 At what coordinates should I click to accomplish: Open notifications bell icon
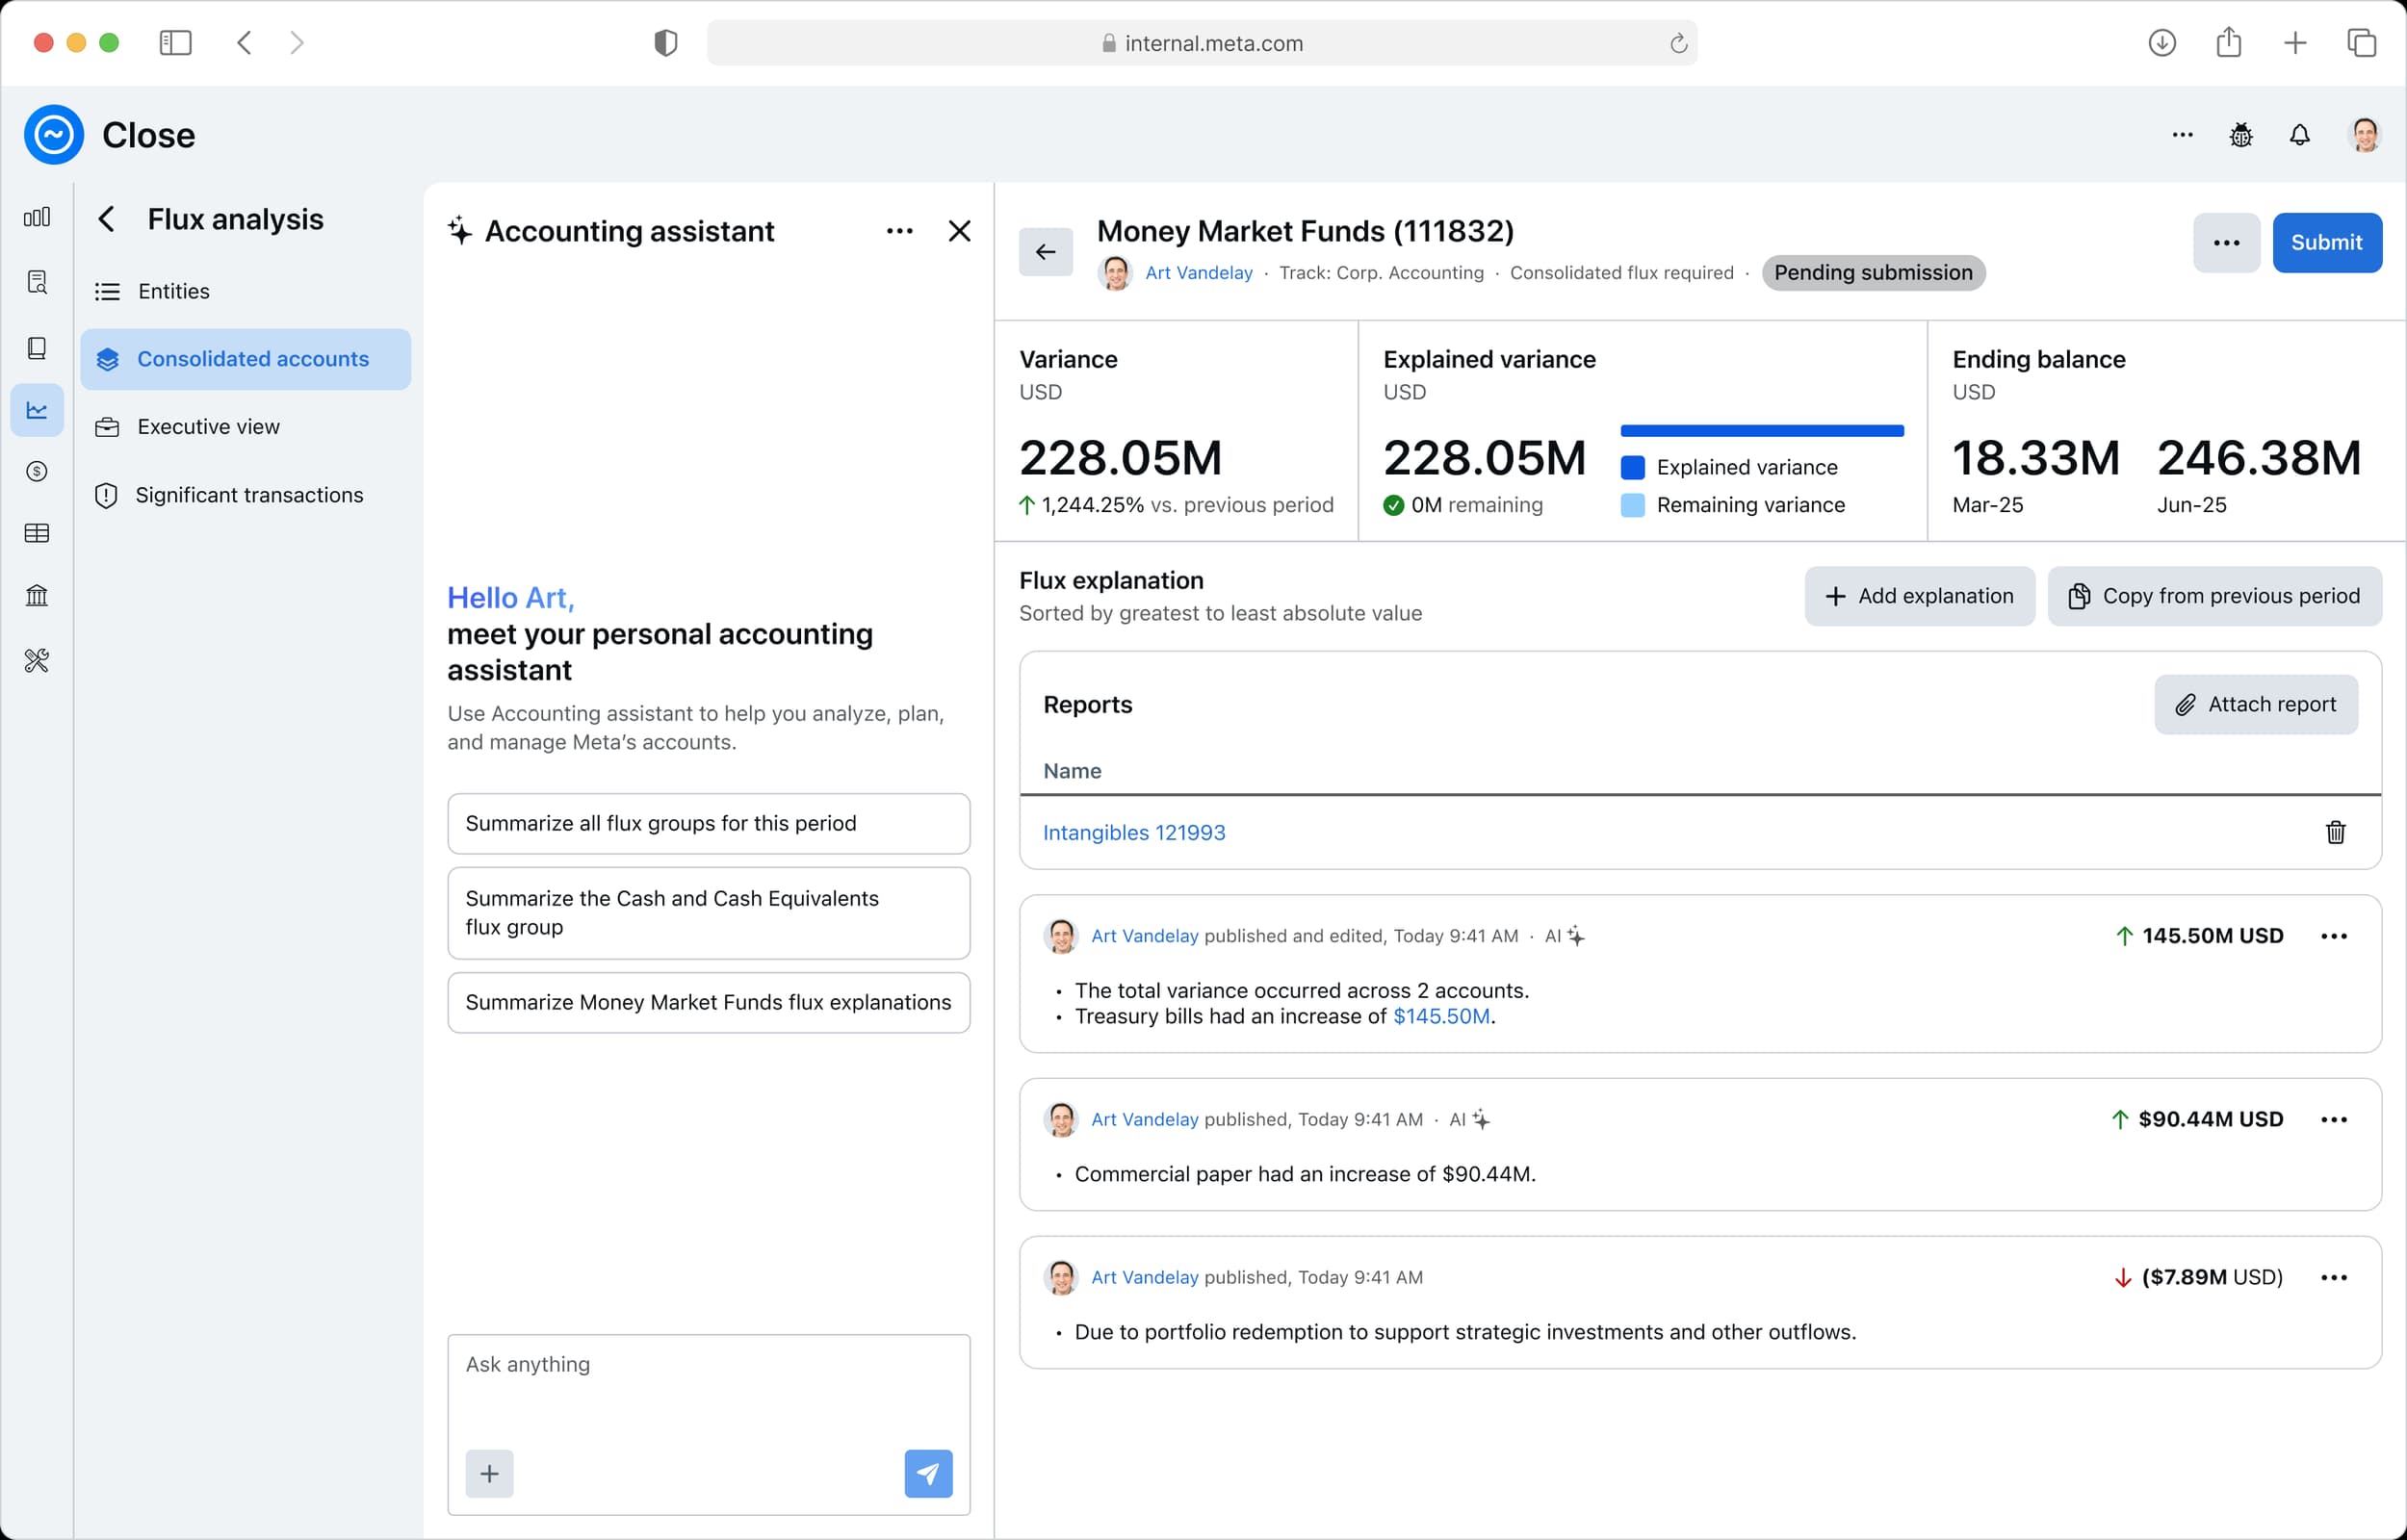2300,135
